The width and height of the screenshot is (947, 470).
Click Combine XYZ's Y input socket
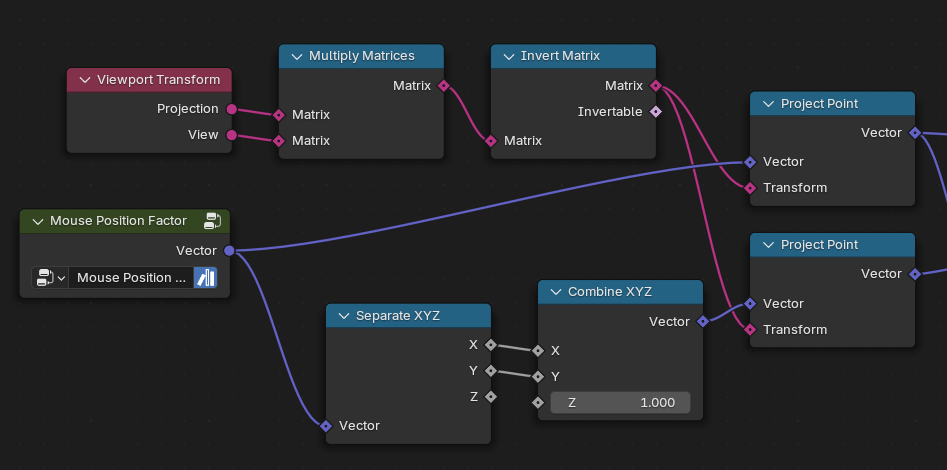[538, 377]
